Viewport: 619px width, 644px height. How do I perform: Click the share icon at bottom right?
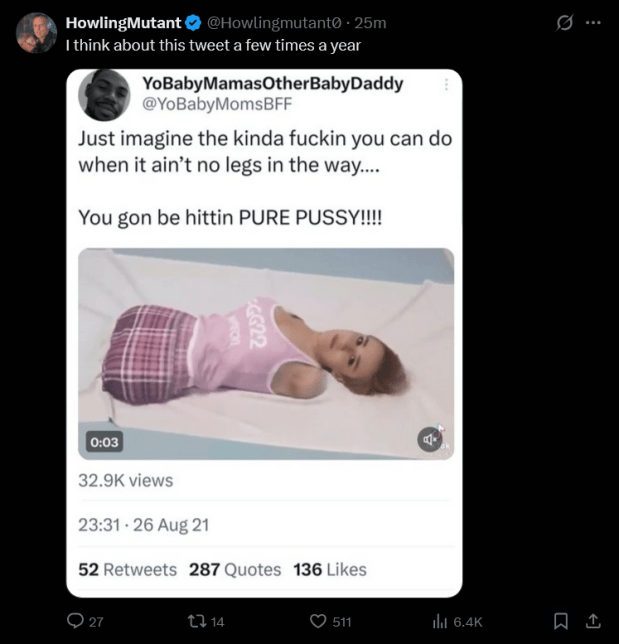tap(592, 621)
